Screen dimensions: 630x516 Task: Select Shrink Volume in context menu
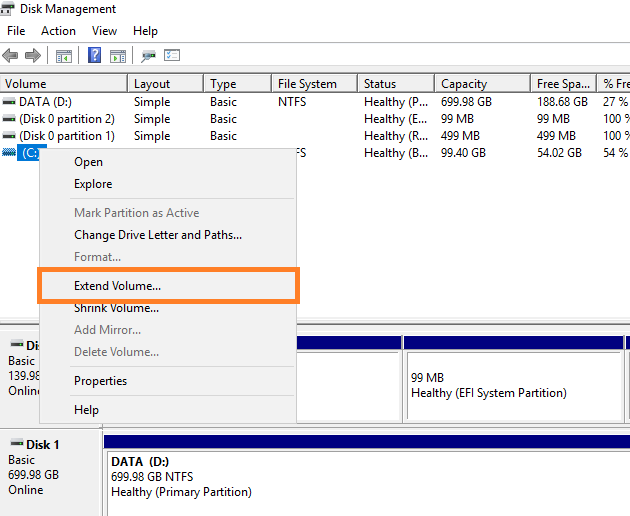[x=116, y=308]
